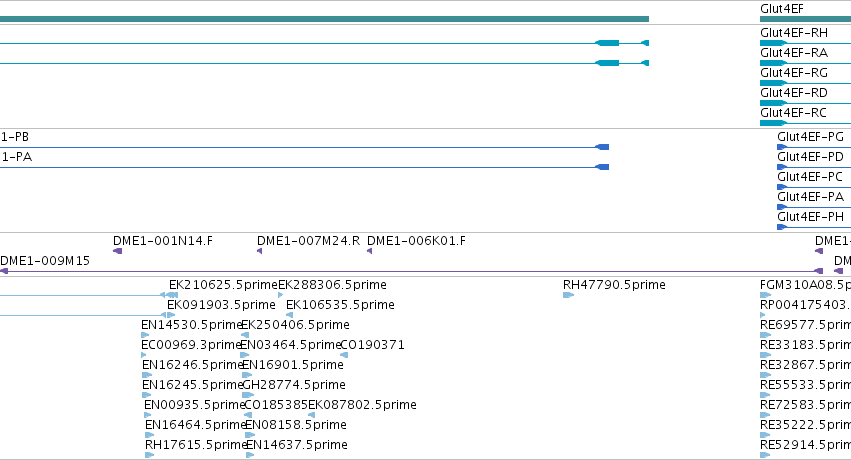This screenshot has height=460, width=851.
Task: Select the FGM310A08 EST label
Action: 805,285
